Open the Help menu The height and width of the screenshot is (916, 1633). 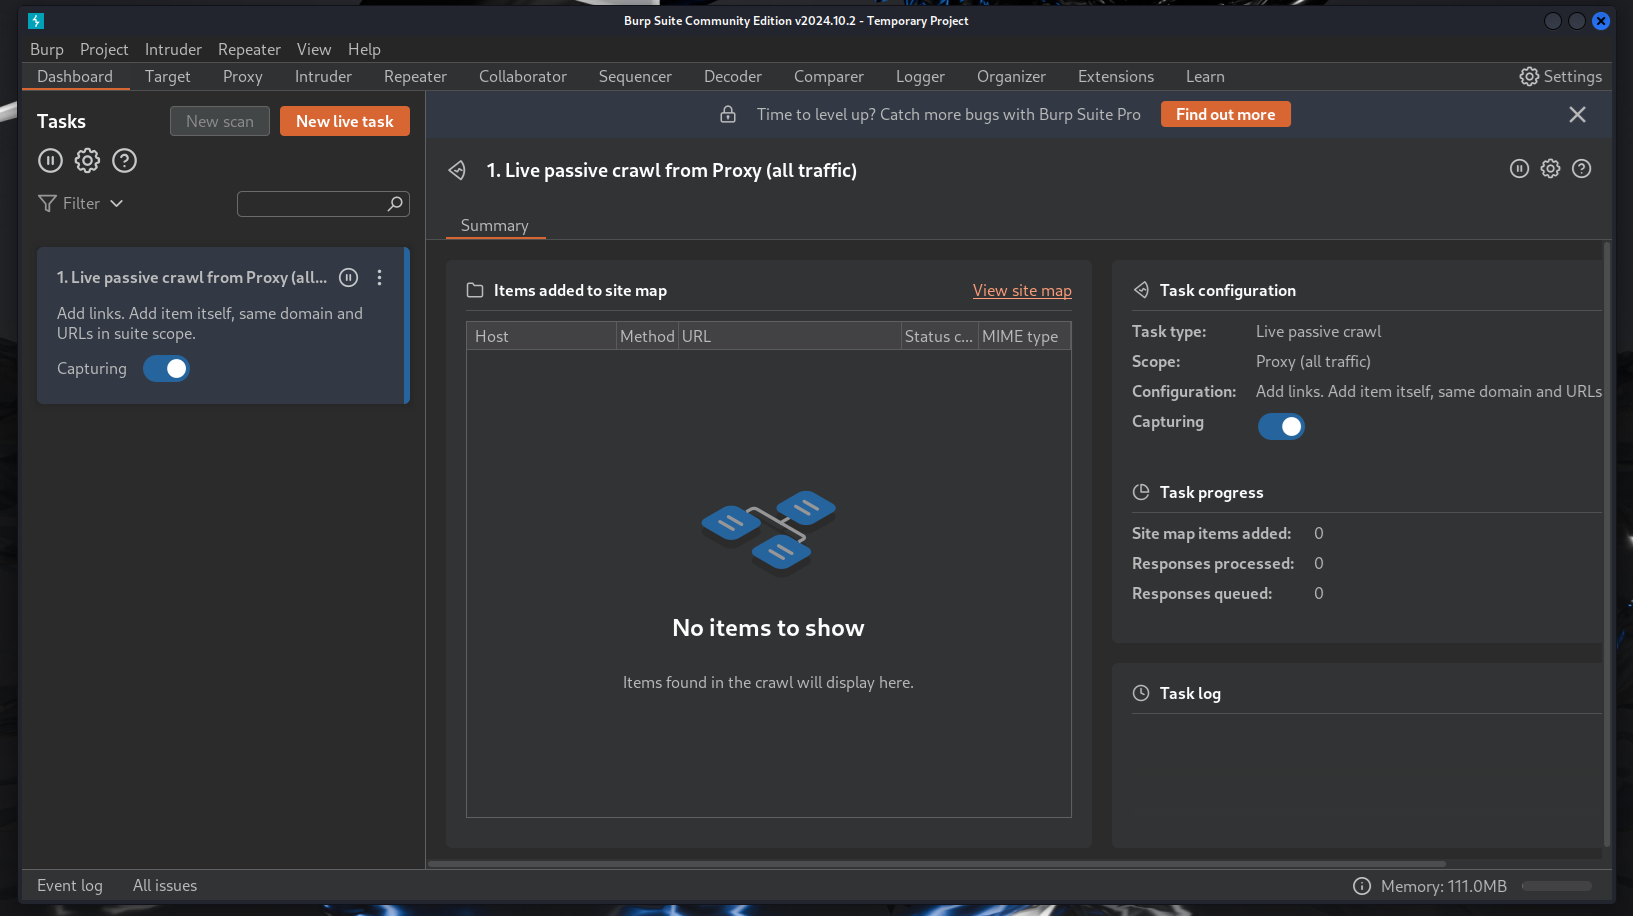pos(364,49)
